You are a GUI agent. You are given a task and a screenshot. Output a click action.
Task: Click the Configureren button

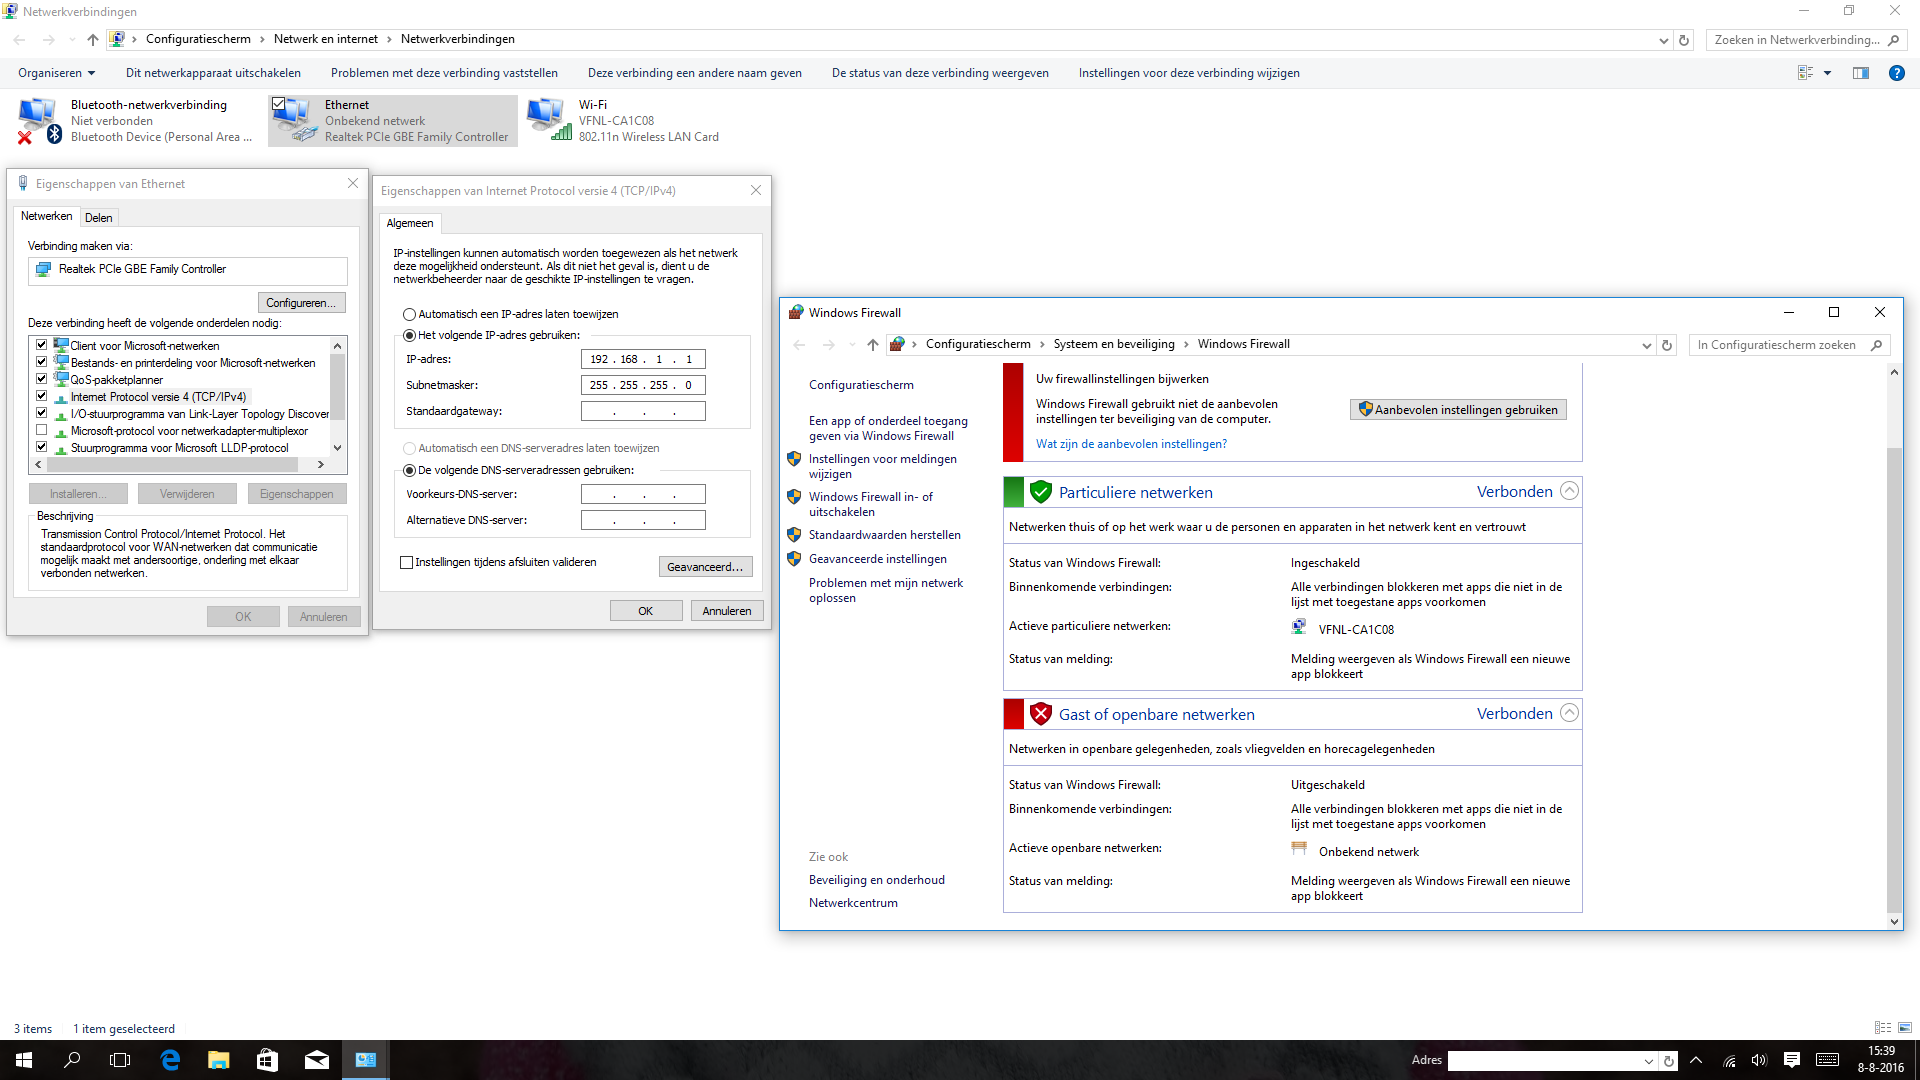[x=302, y=303]
